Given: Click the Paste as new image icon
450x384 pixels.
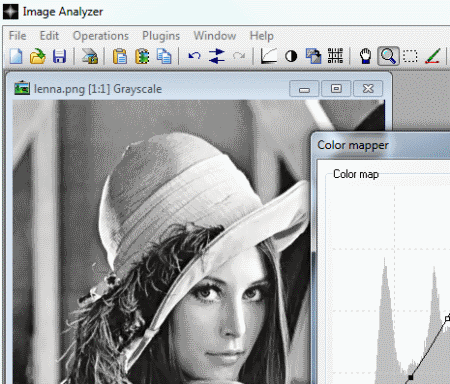Looking at the screenshot, I should coord(142,56).
